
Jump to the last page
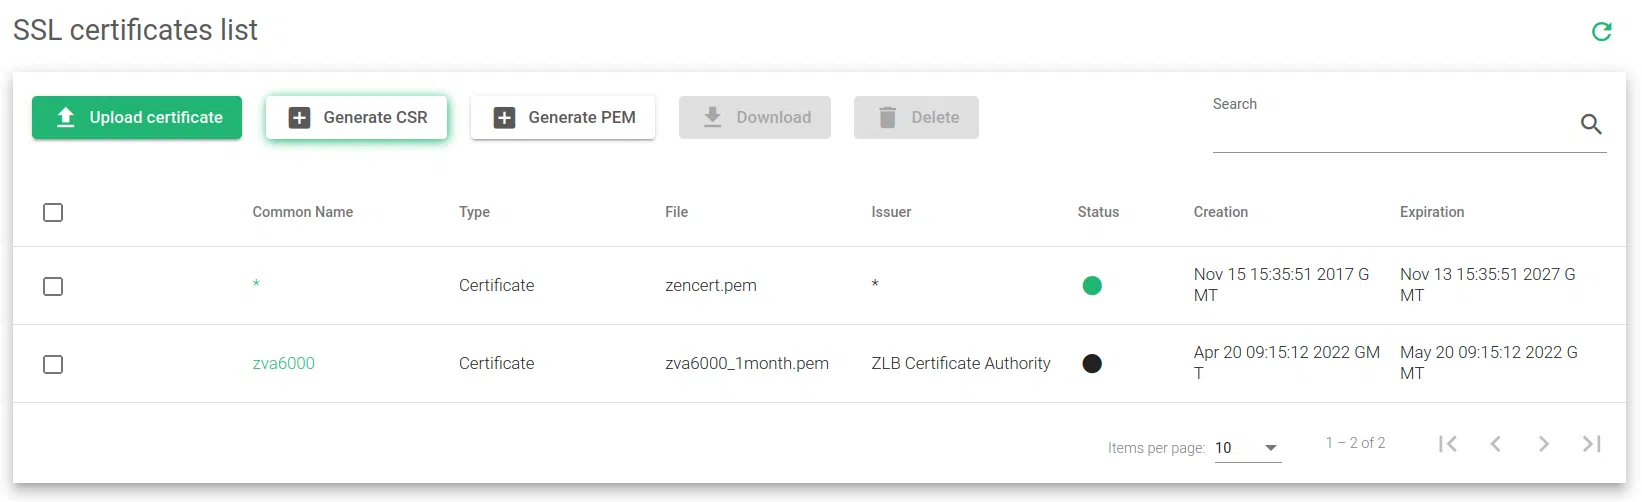(1591, 444)
